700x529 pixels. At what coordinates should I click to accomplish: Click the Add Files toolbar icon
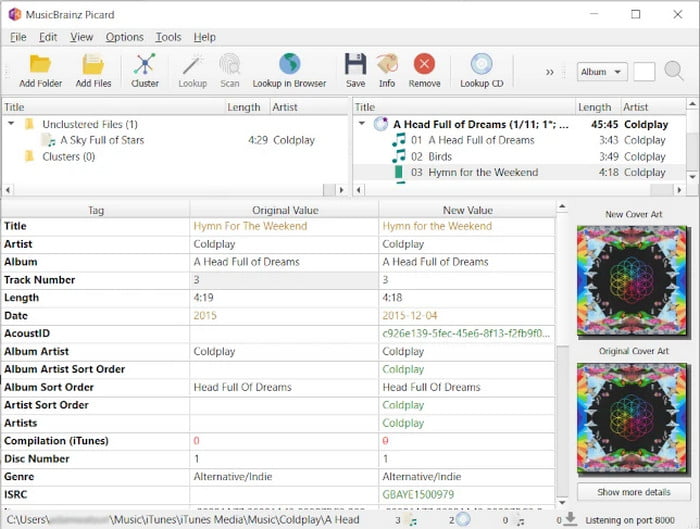point(93,67)
